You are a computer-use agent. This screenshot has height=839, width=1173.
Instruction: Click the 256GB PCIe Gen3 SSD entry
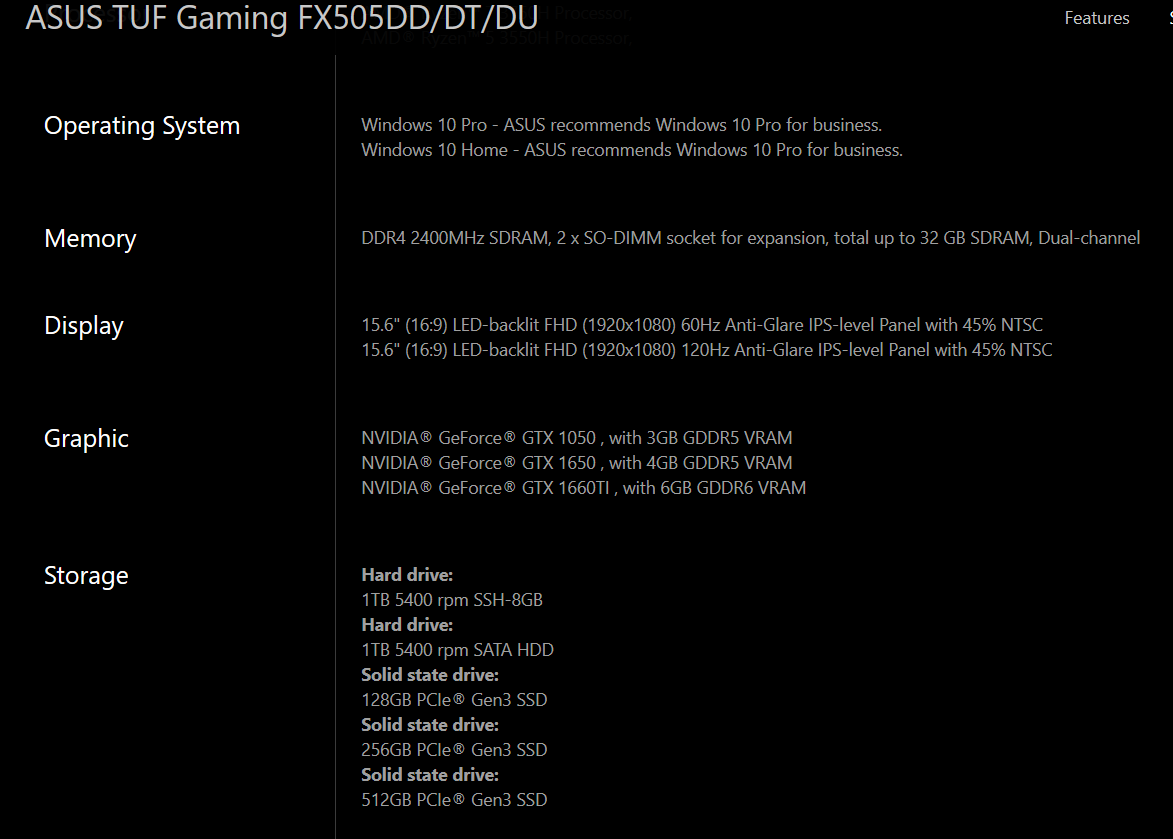tap(454, 750)
